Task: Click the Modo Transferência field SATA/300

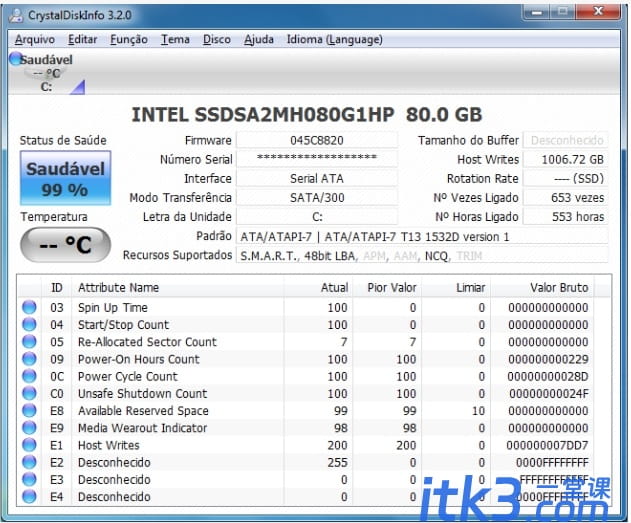Action: (x=317, y=198)
